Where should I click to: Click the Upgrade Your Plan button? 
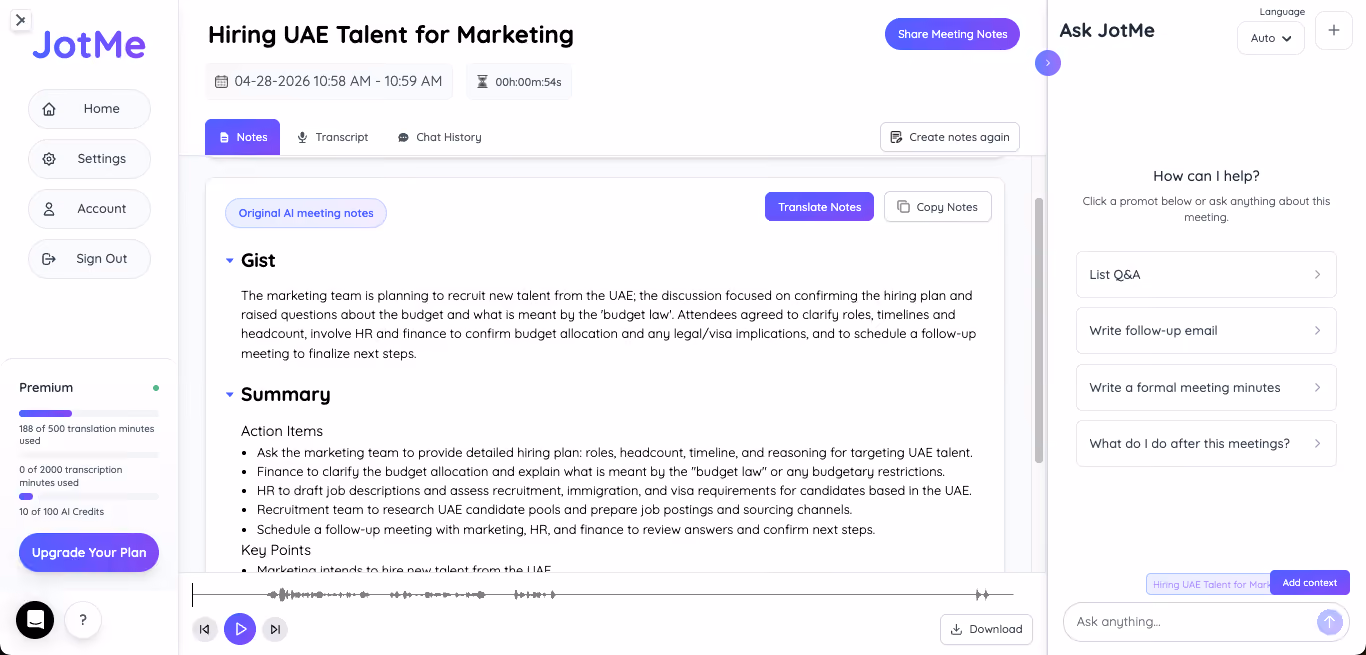[x=89, y=552]
